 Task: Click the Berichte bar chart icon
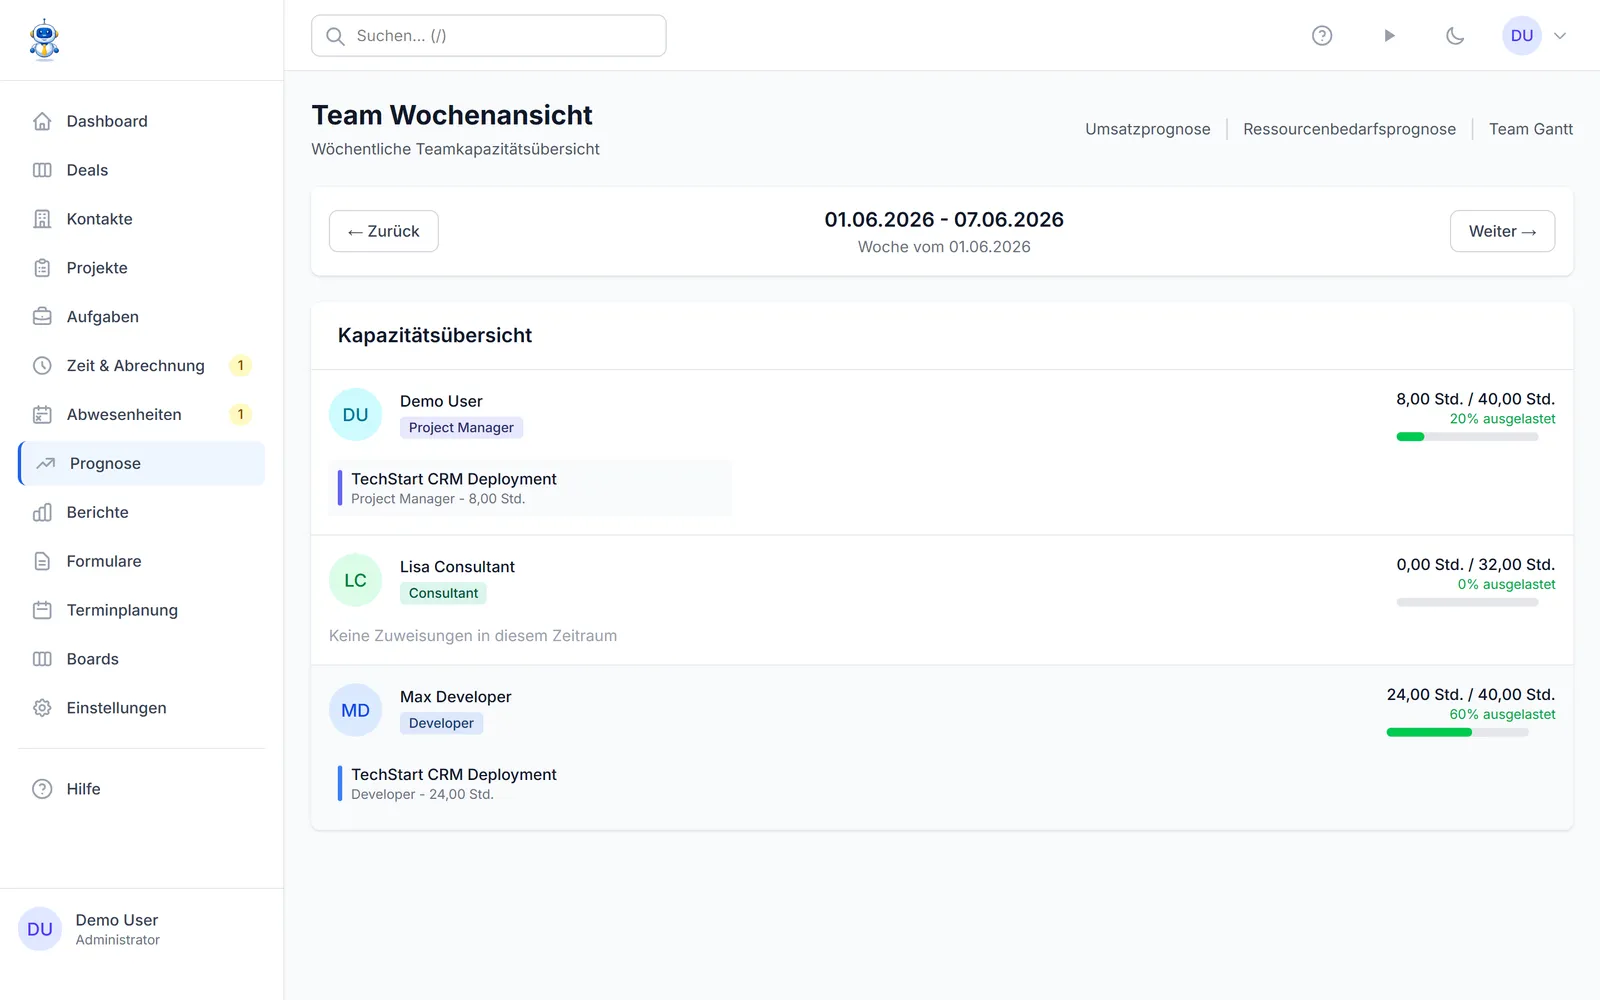click(x=42, y=513)
